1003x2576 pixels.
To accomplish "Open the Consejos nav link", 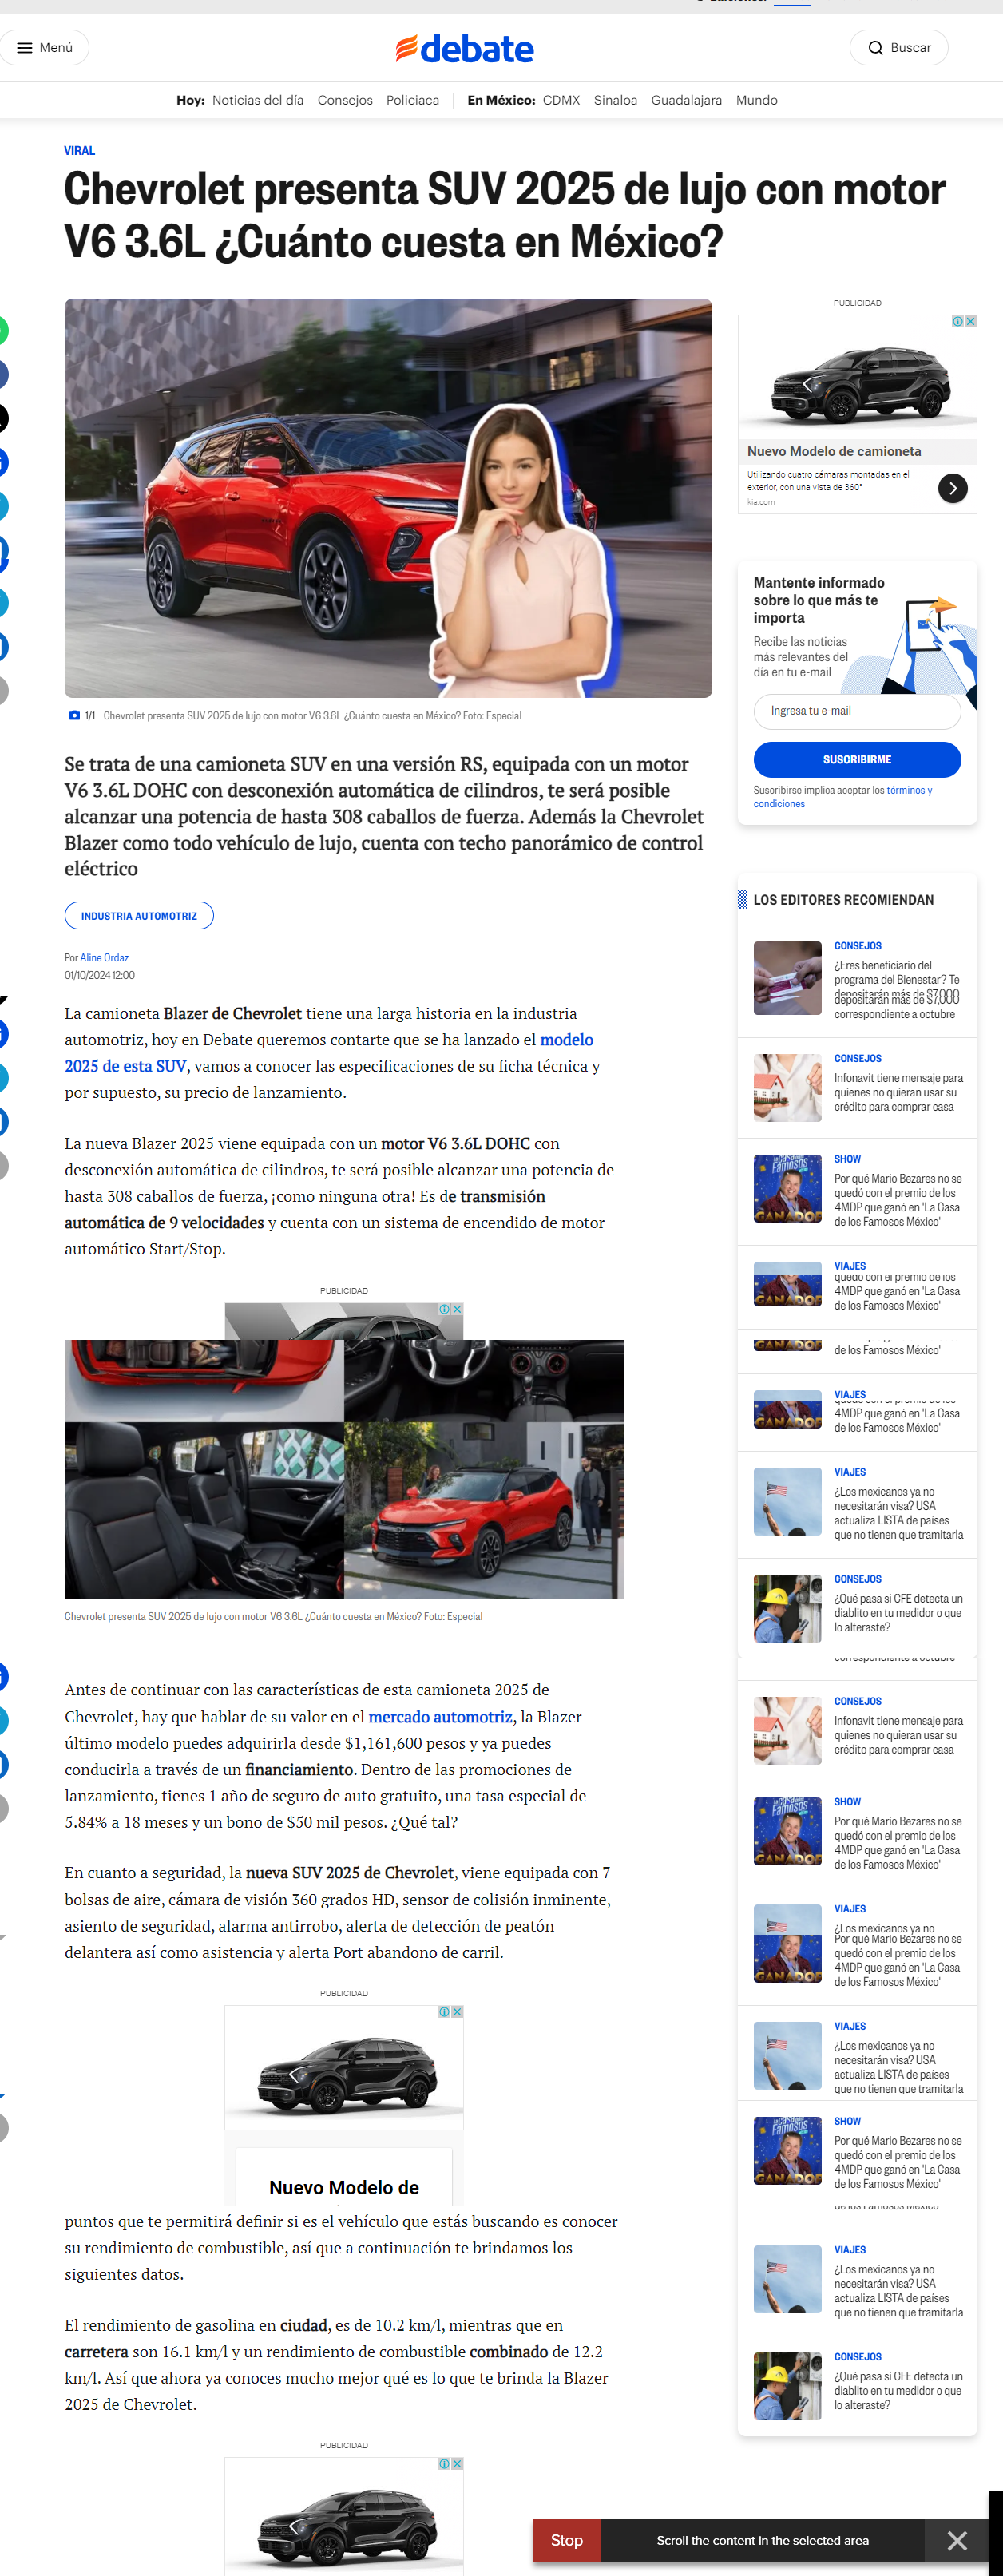I will 345,100.
